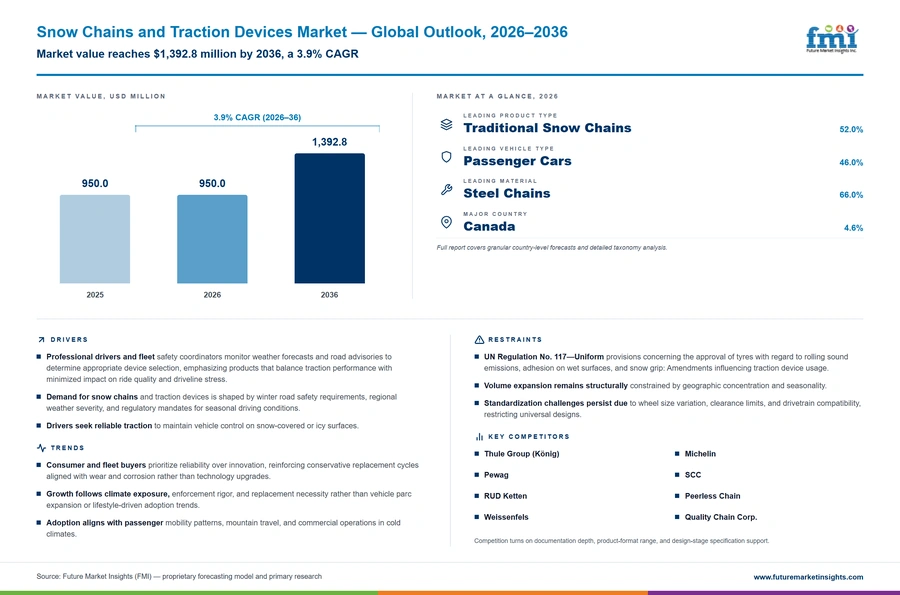Image resolution: width=900 pixels, height=595 pixels.
Task: Click the Steel Chains heading
Action: coord(507,193)
